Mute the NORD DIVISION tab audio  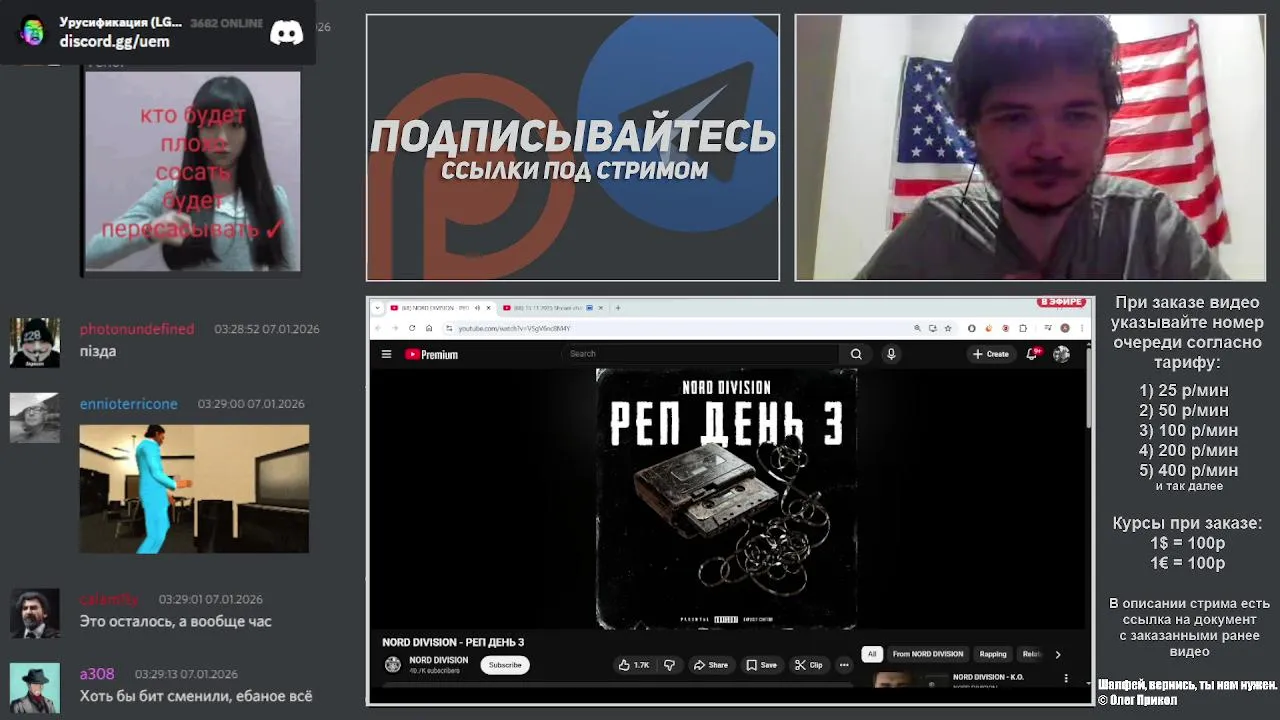coord(477,308)
